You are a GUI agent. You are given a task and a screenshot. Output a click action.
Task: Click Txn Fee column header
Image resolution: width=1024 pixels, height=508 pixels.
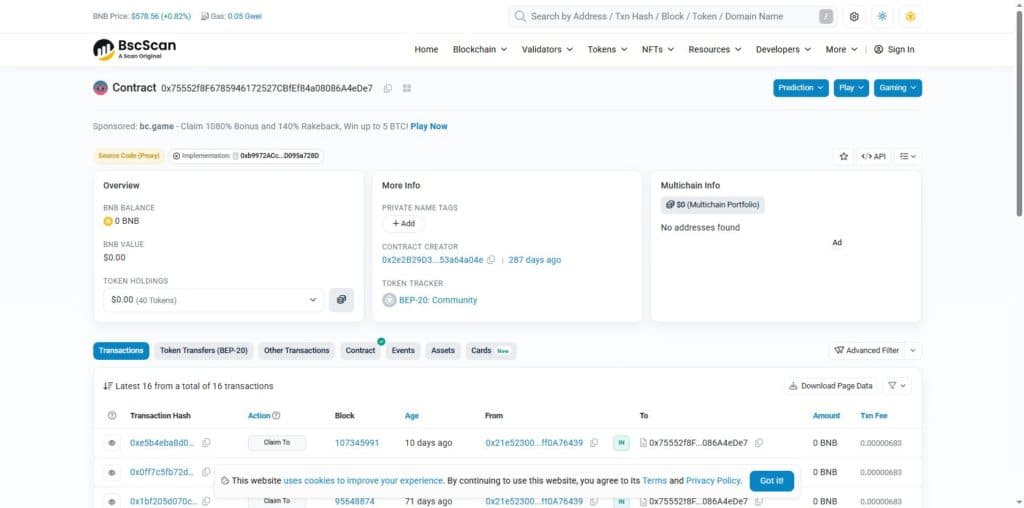[x=874, y=415]
